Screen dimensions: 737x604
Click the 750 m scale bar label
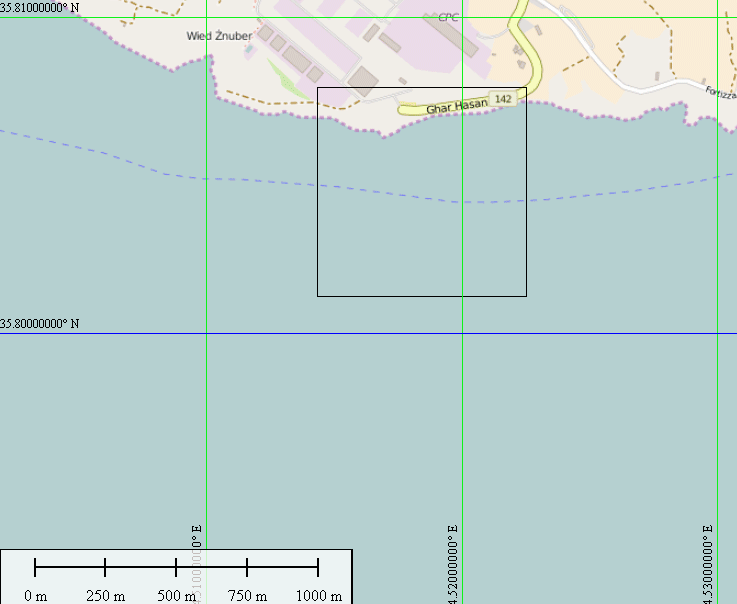coord(247,596)
